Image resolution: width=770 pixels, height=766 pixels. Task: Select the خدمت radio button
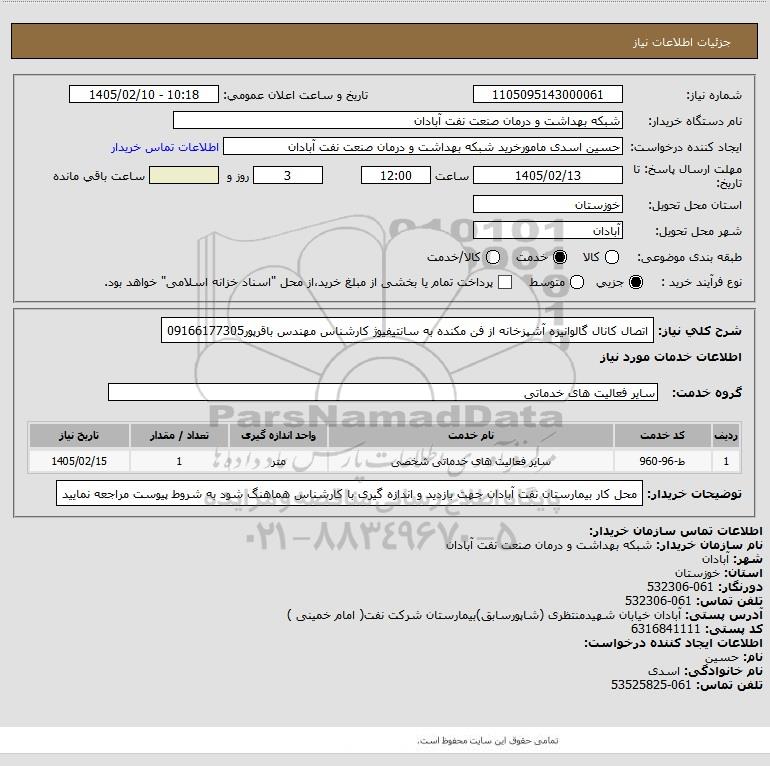tap(559, 257)
